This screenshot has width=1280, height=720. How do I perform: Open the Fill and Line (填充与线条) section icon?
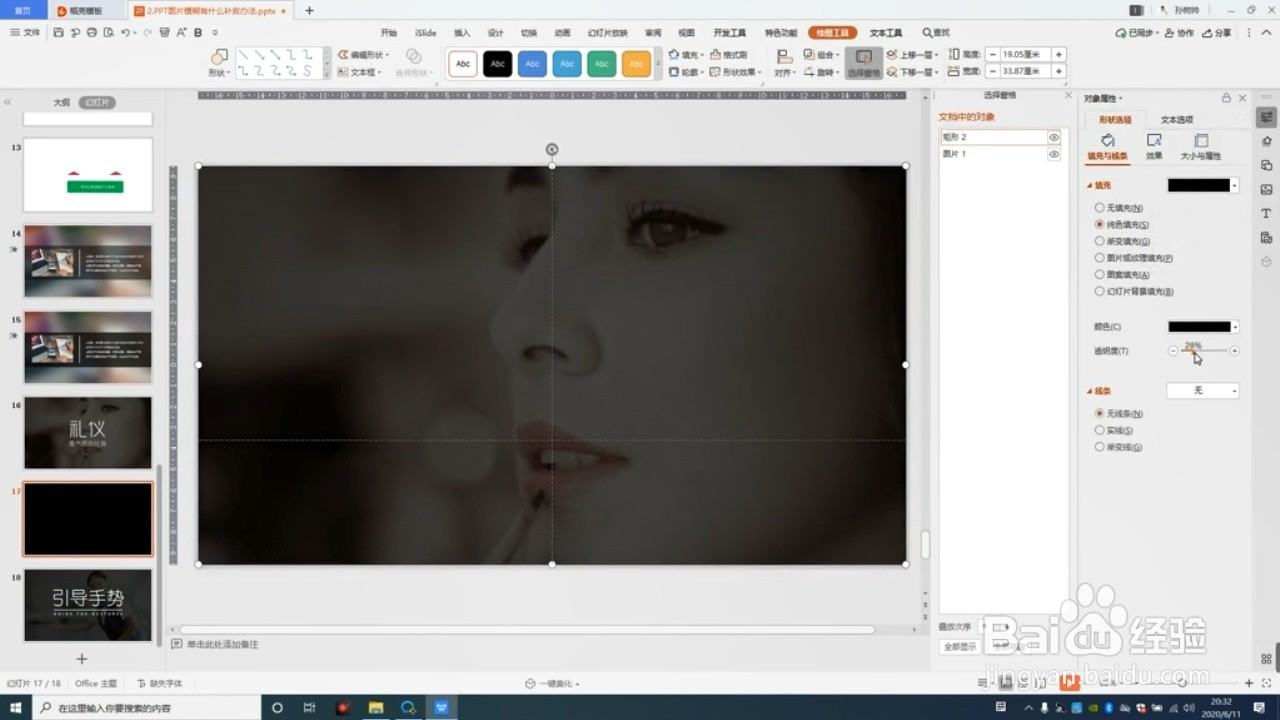click(x=1108, y=141)
